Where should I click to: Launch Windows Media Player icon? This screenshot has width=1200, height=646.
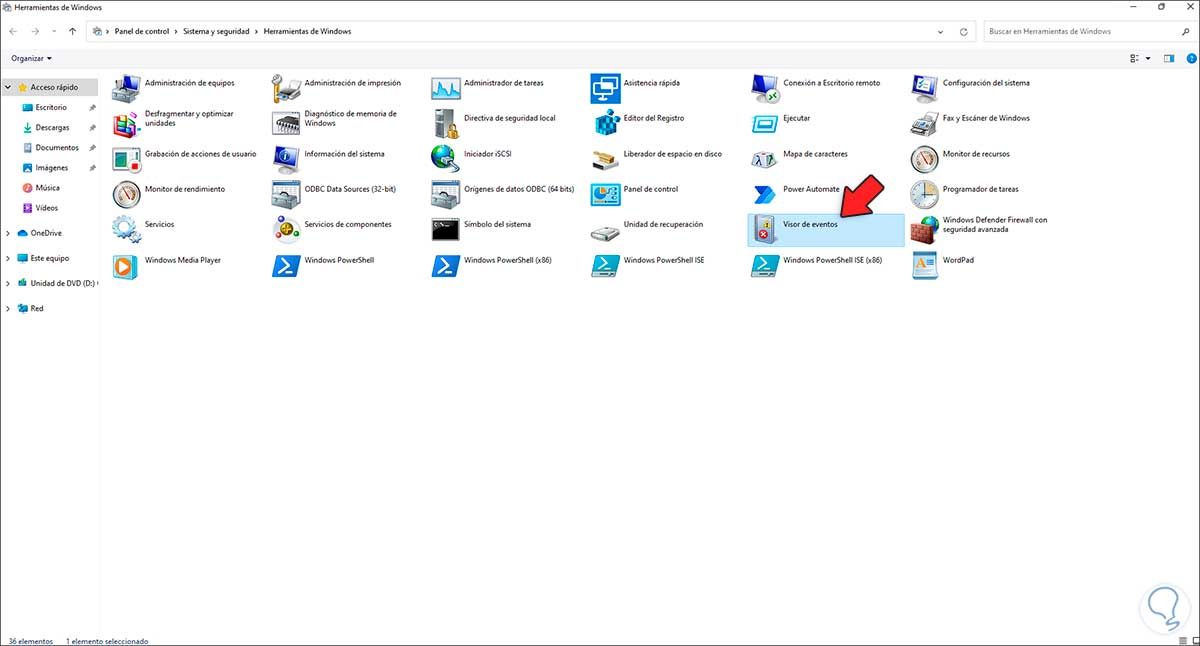126,265
